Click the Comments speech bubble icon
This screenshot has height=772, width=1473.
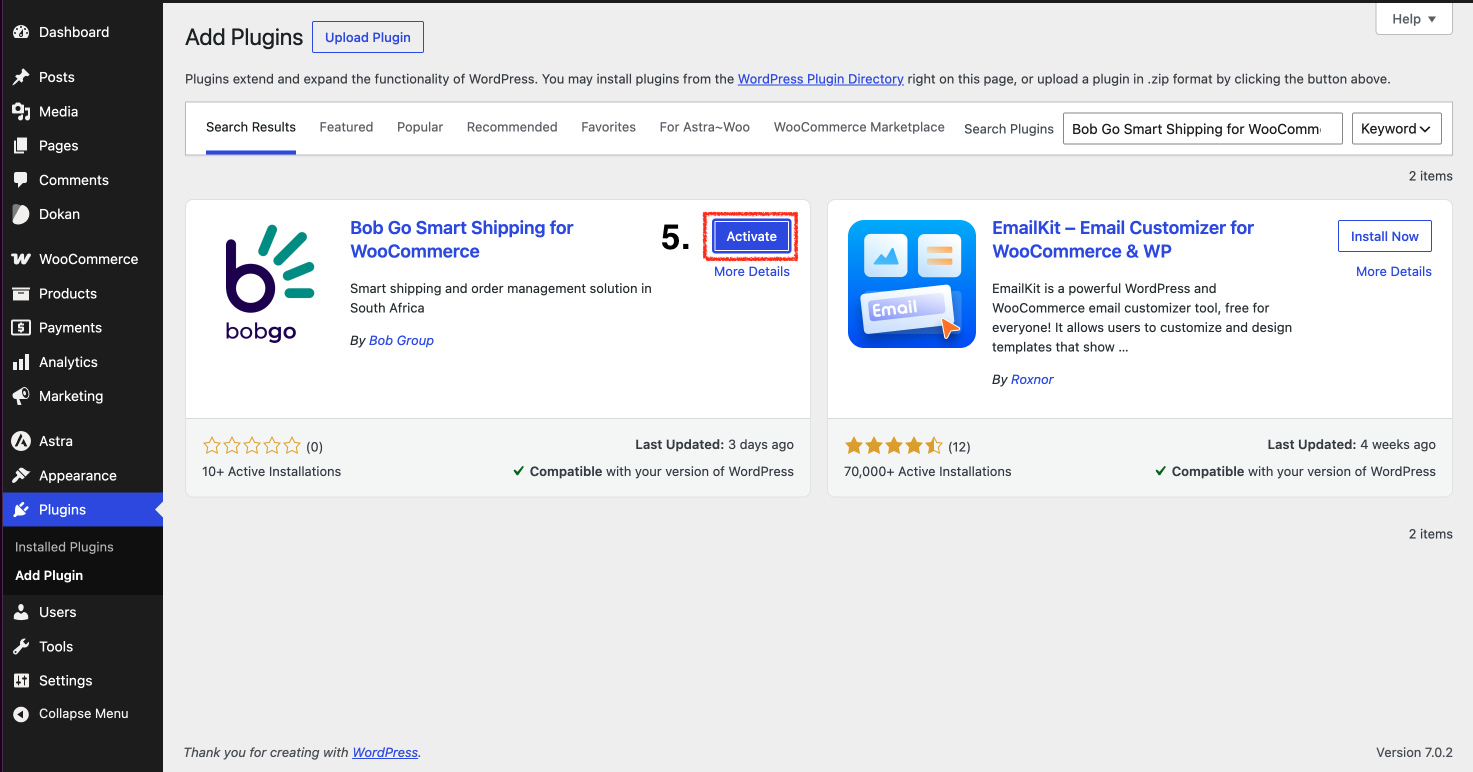21,180
